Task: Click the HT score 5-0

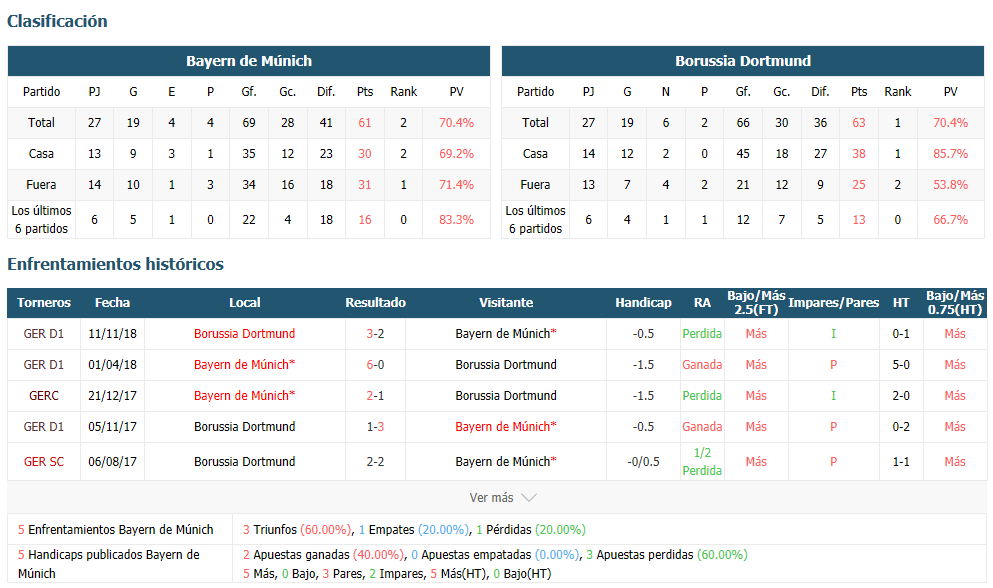Action: tap(901, 365)
